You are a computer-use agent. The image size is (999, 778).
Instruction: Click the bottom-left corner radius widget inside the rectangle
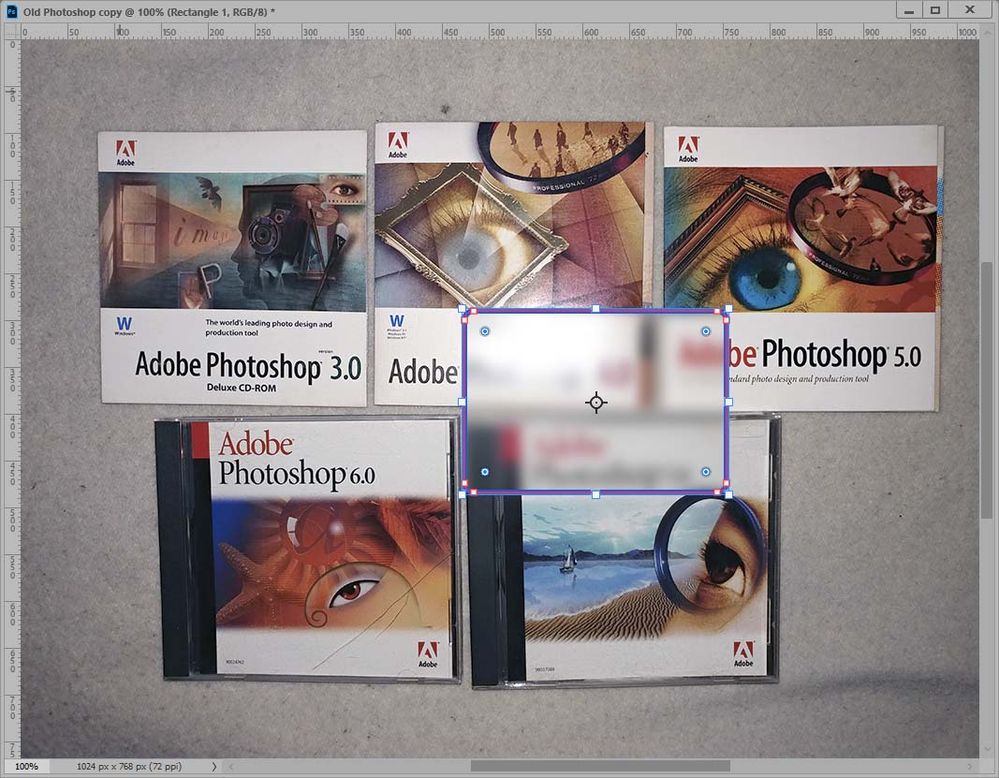pos(485,472)
